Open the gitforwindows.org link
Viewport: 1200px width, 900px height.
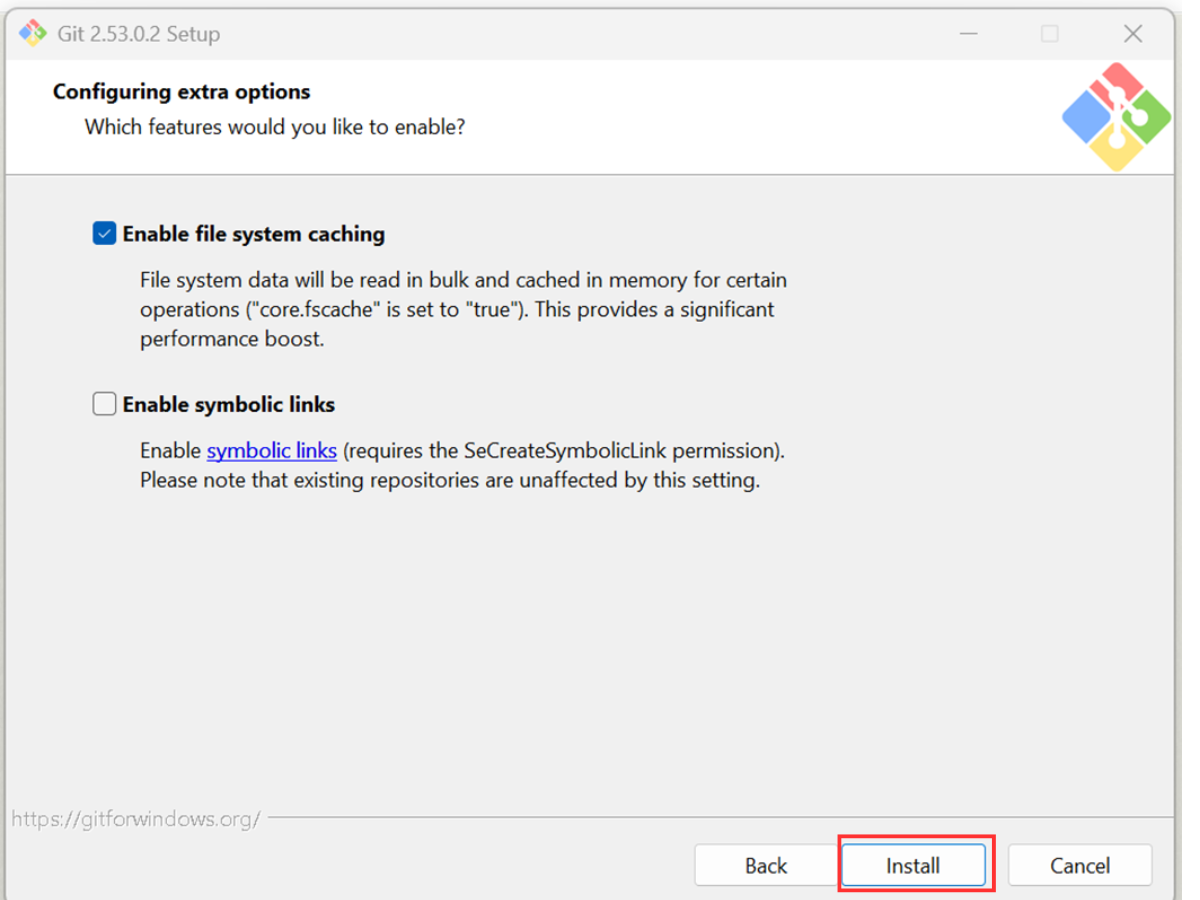point(136,819)
